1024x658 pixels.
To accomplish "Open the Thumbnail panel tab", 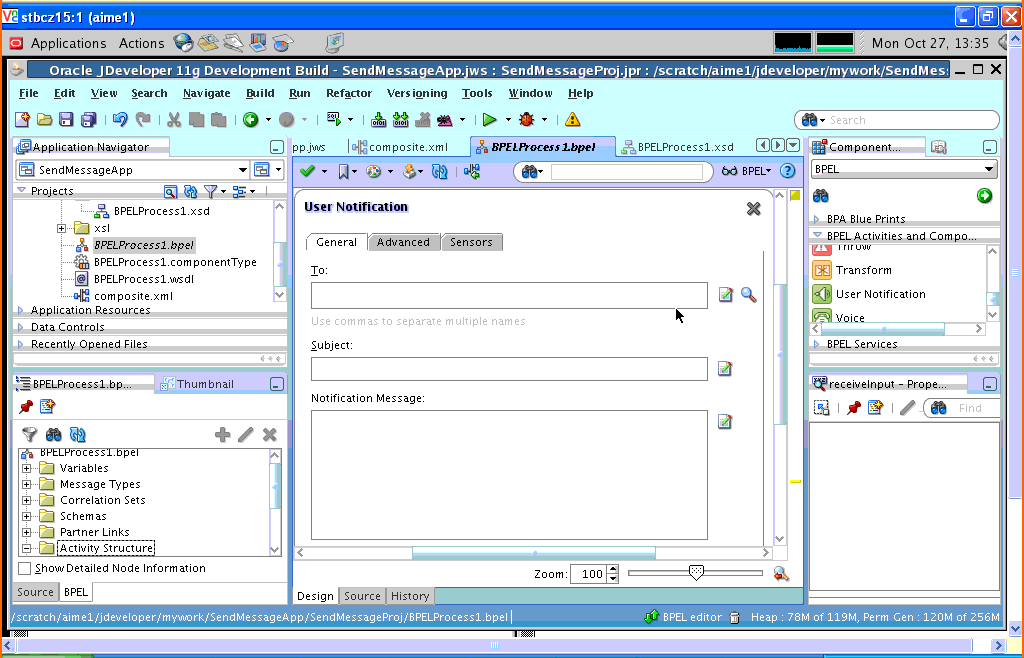I will click(x=198, y=384).
